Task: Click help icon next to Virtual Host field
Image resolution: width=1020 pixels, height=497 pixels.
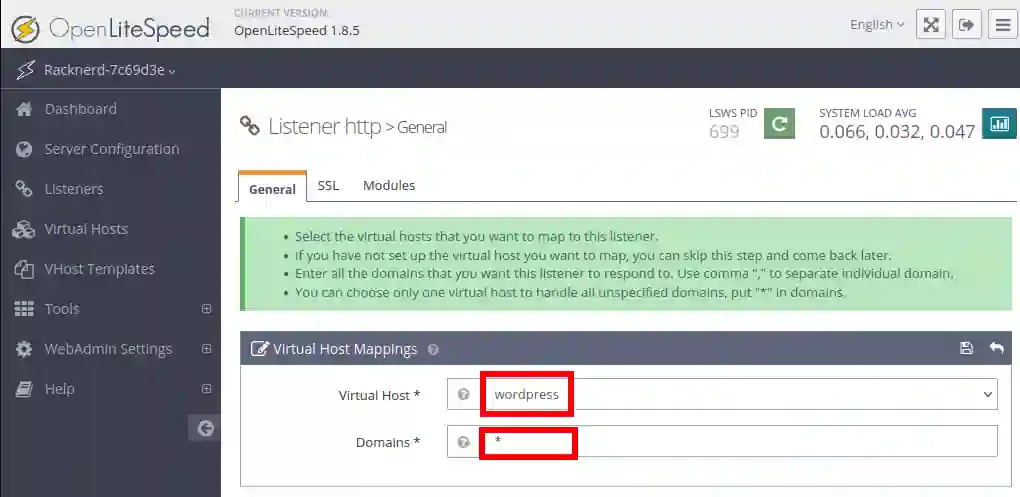Action: click(x=463, y=395)
